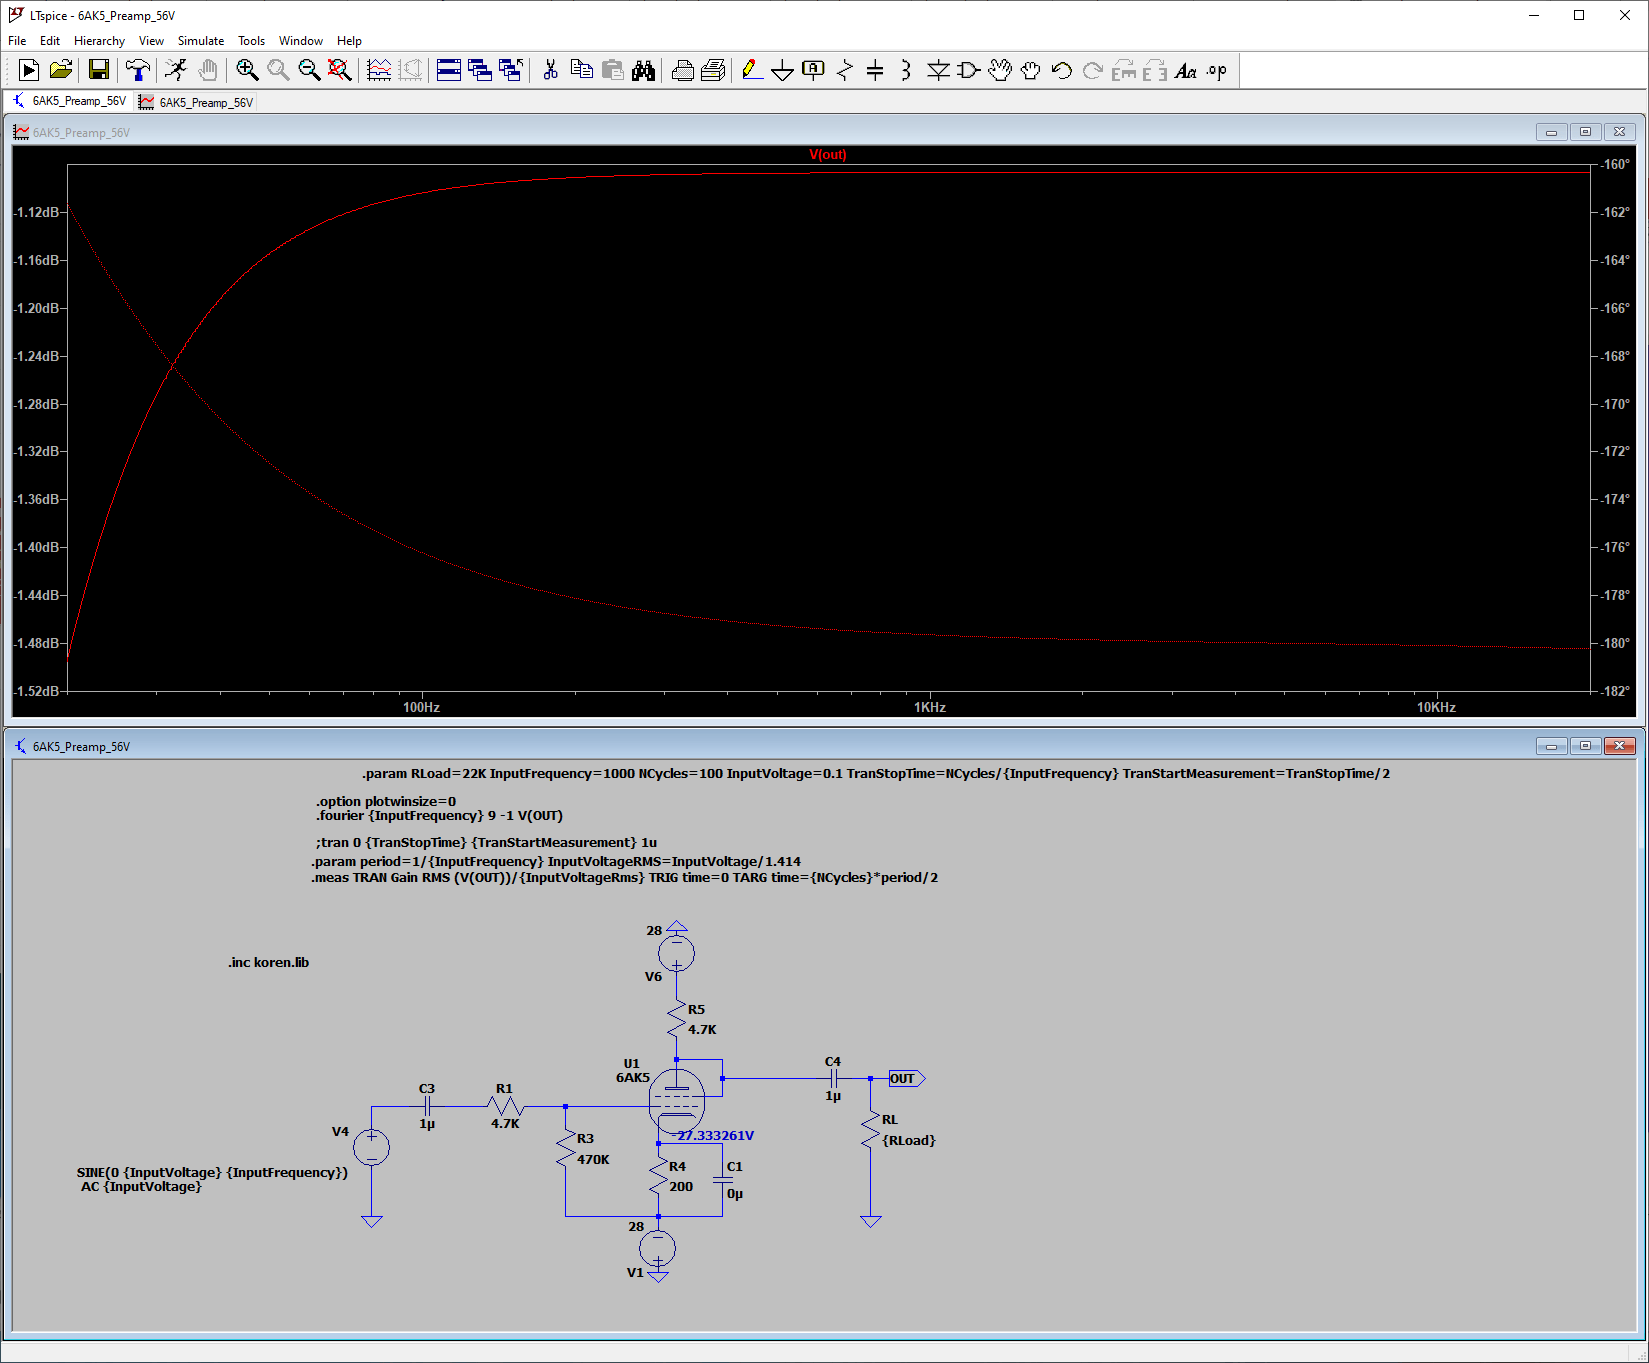This screenshot has height=1363, width=1649.
Task: Open the Window menu
Action: tap(301, 41)
